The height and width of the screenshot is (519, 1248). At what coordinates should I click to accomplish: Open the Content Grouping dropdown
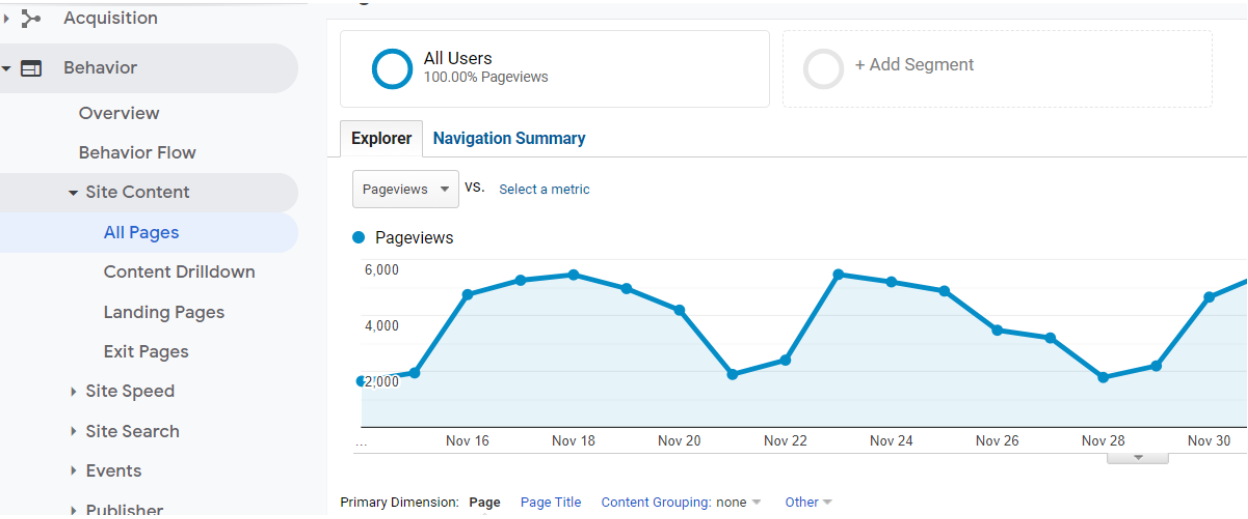(x=680, y=503)
